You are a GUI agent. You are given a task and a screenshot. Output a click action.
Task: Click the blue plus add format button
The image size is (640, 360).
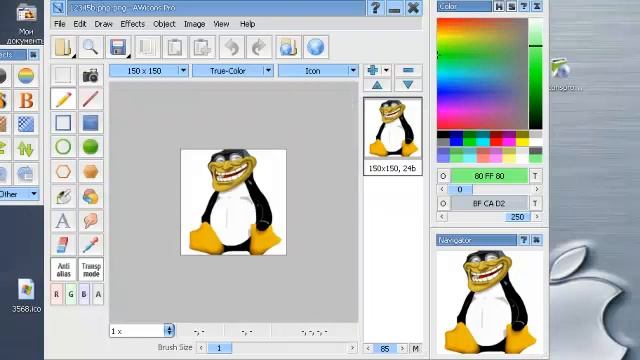[x=373, y=70]
